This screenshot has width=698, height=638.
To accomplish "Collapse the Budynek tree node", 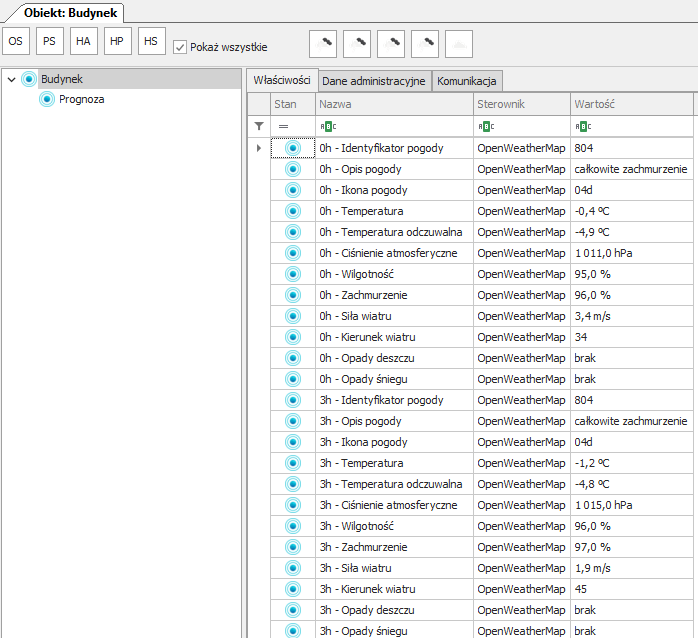I will 12,79.
